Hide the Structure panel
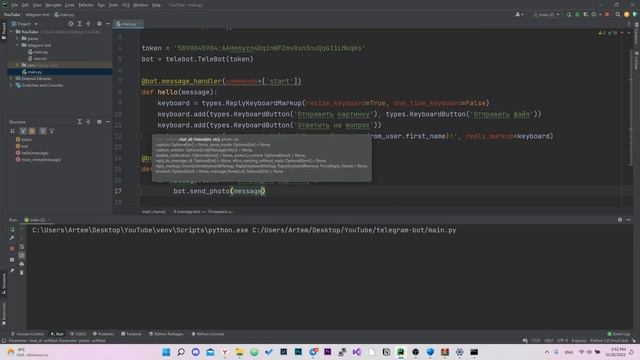This screenshot has height=360, width=640. (x=108, y=122)
